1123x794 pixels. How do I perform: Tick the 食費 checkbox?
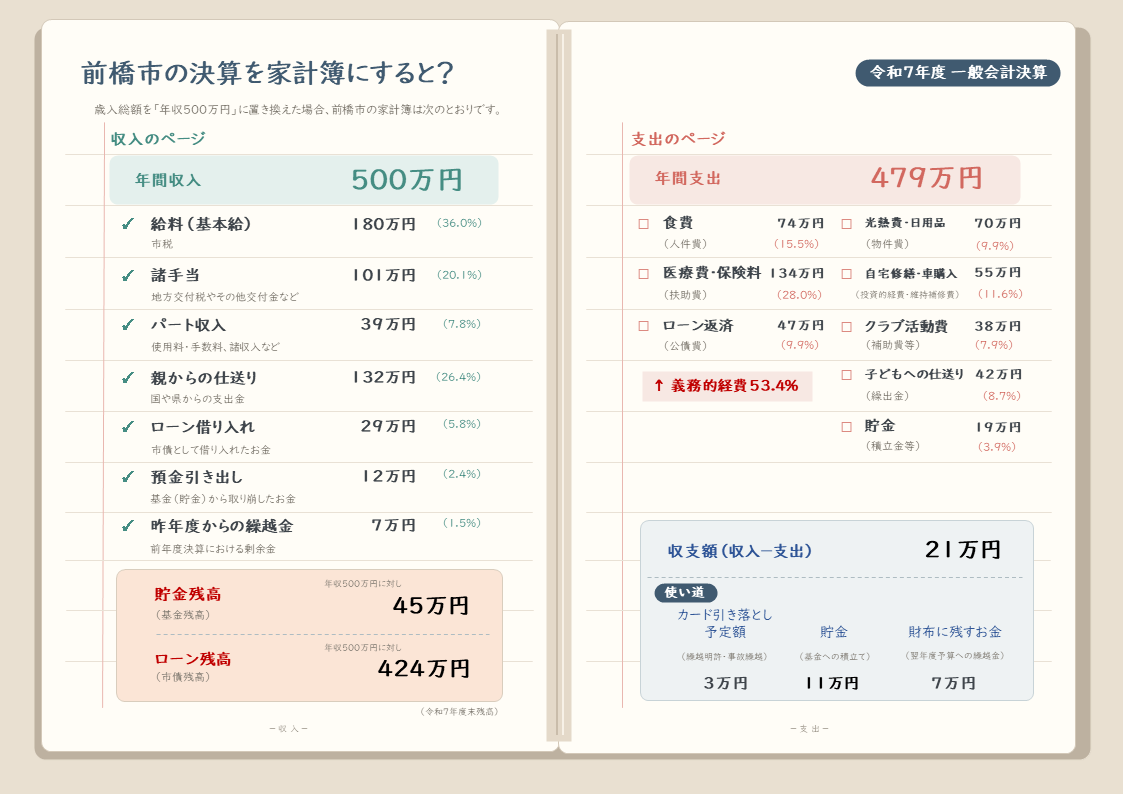[643, 224]
